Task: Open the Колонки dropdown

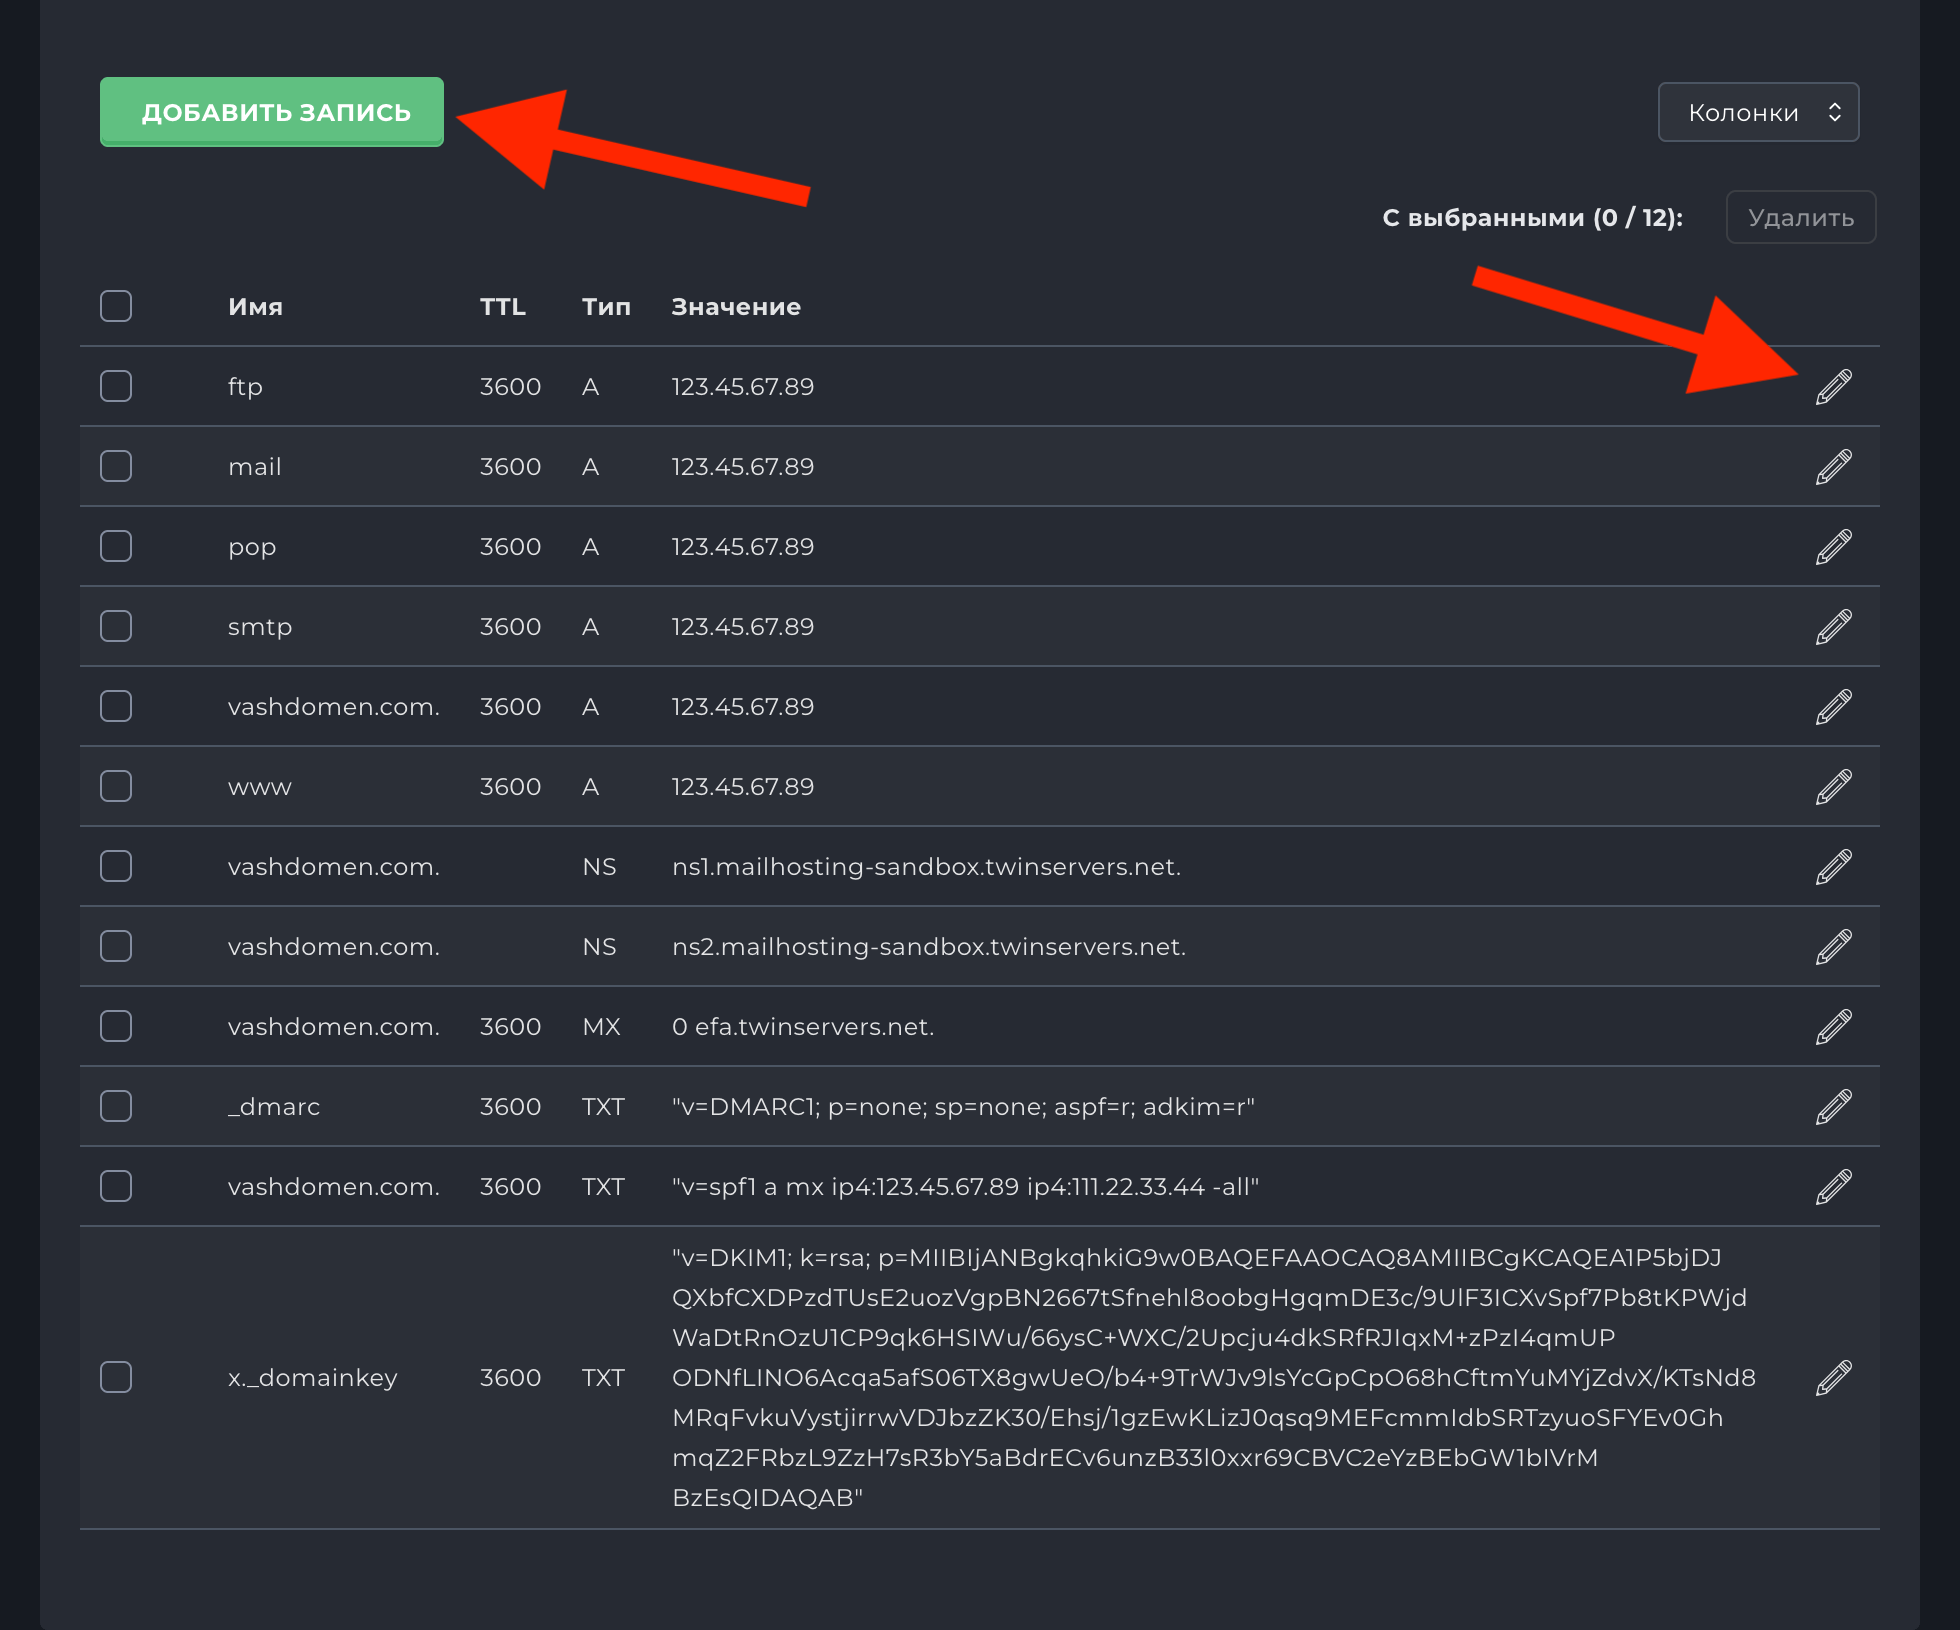Action: [1758, 112]
